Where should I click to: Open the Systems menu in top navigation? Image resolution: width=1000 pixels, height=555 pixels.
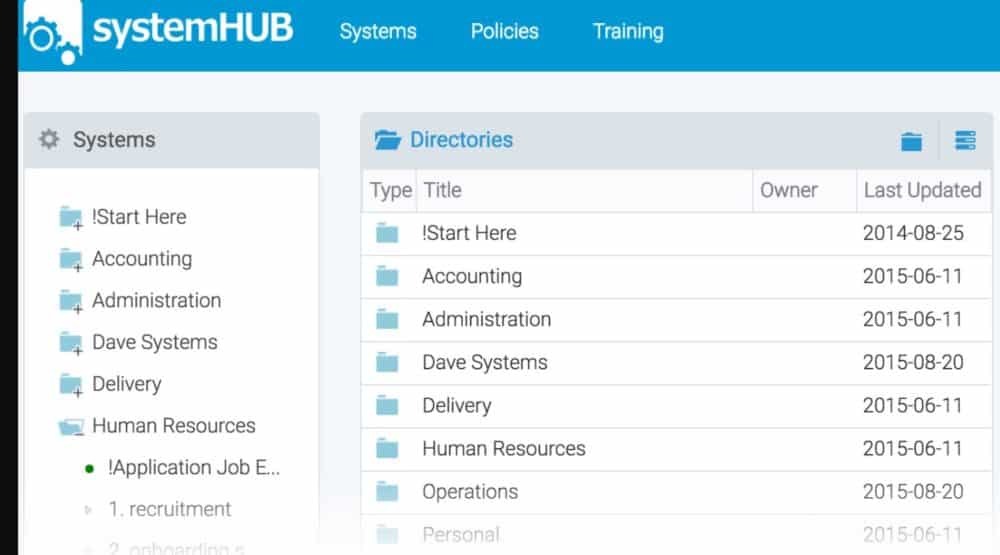click(378, 32)
